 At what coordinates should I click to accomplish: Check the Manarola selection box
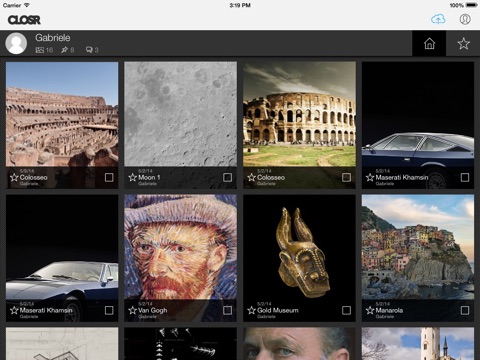pyautogui.click(x=465, y=310)
